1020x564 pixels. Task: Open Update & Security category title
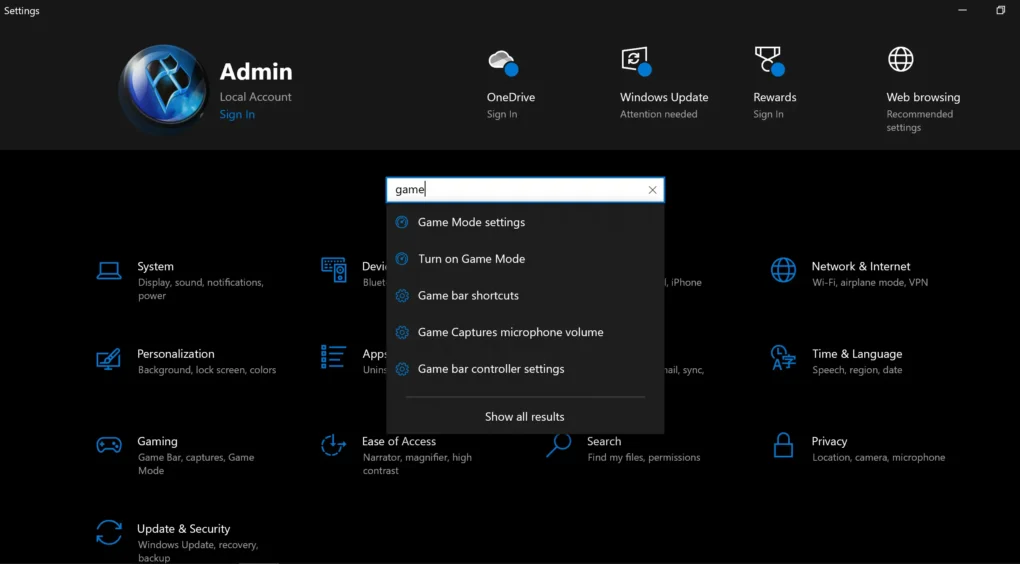[x=183, y=529]
